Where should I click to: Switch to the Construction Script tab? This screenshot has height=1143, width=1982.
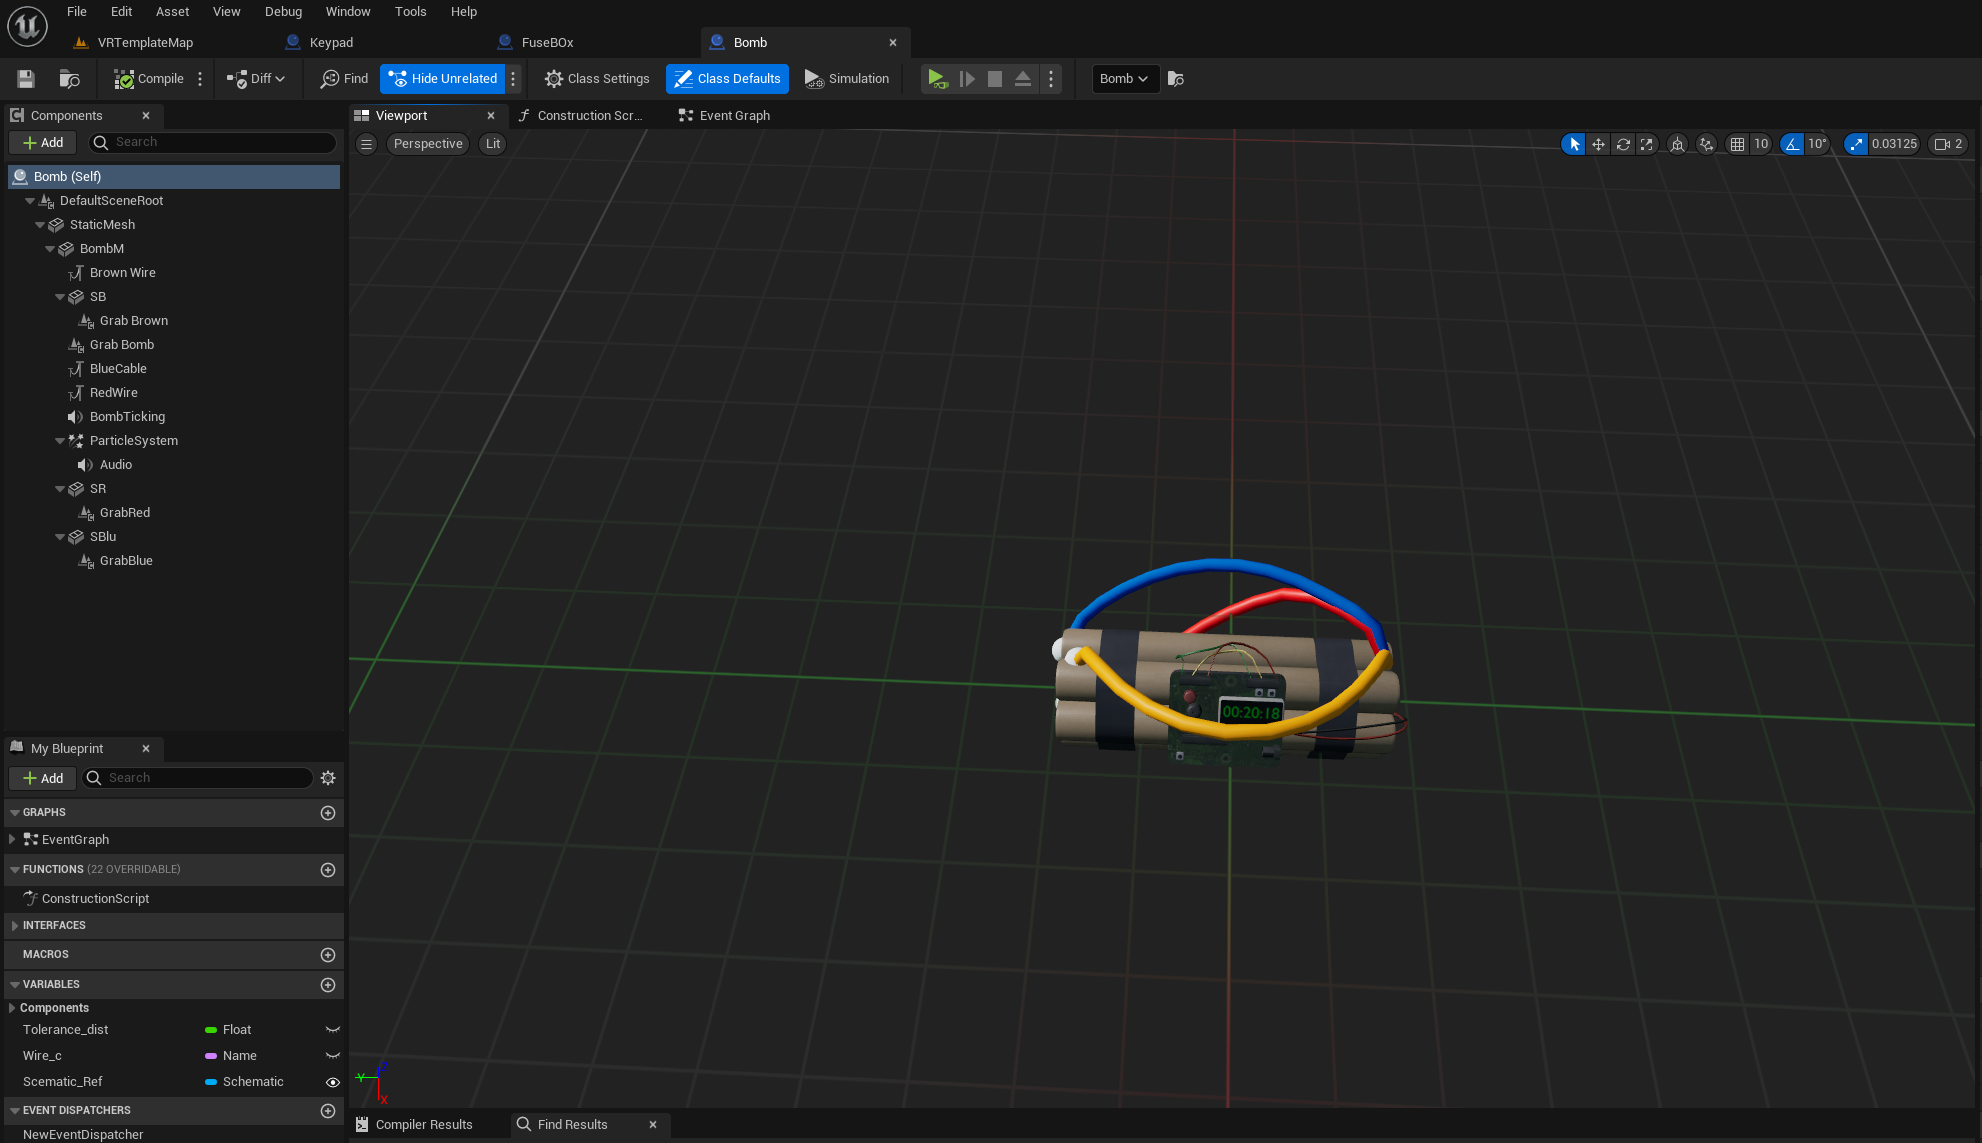(x=581, y=116)
